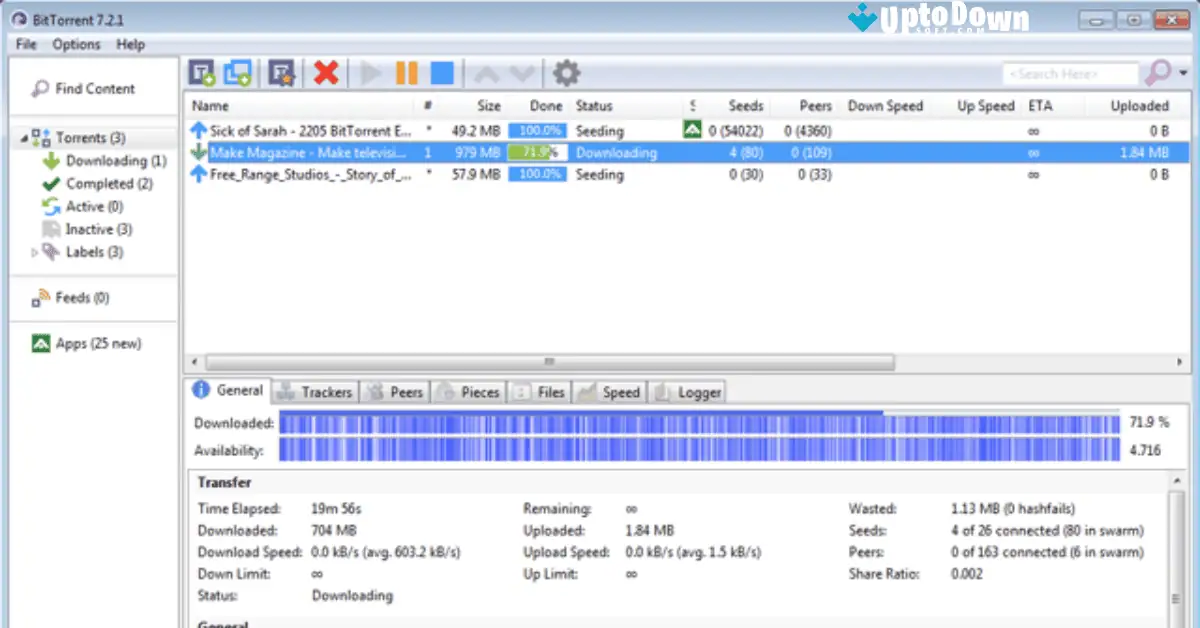This screenshot has width=1200, height=628.
Task: Pause the Make Magazine download
Action: [x=406, y=72]
